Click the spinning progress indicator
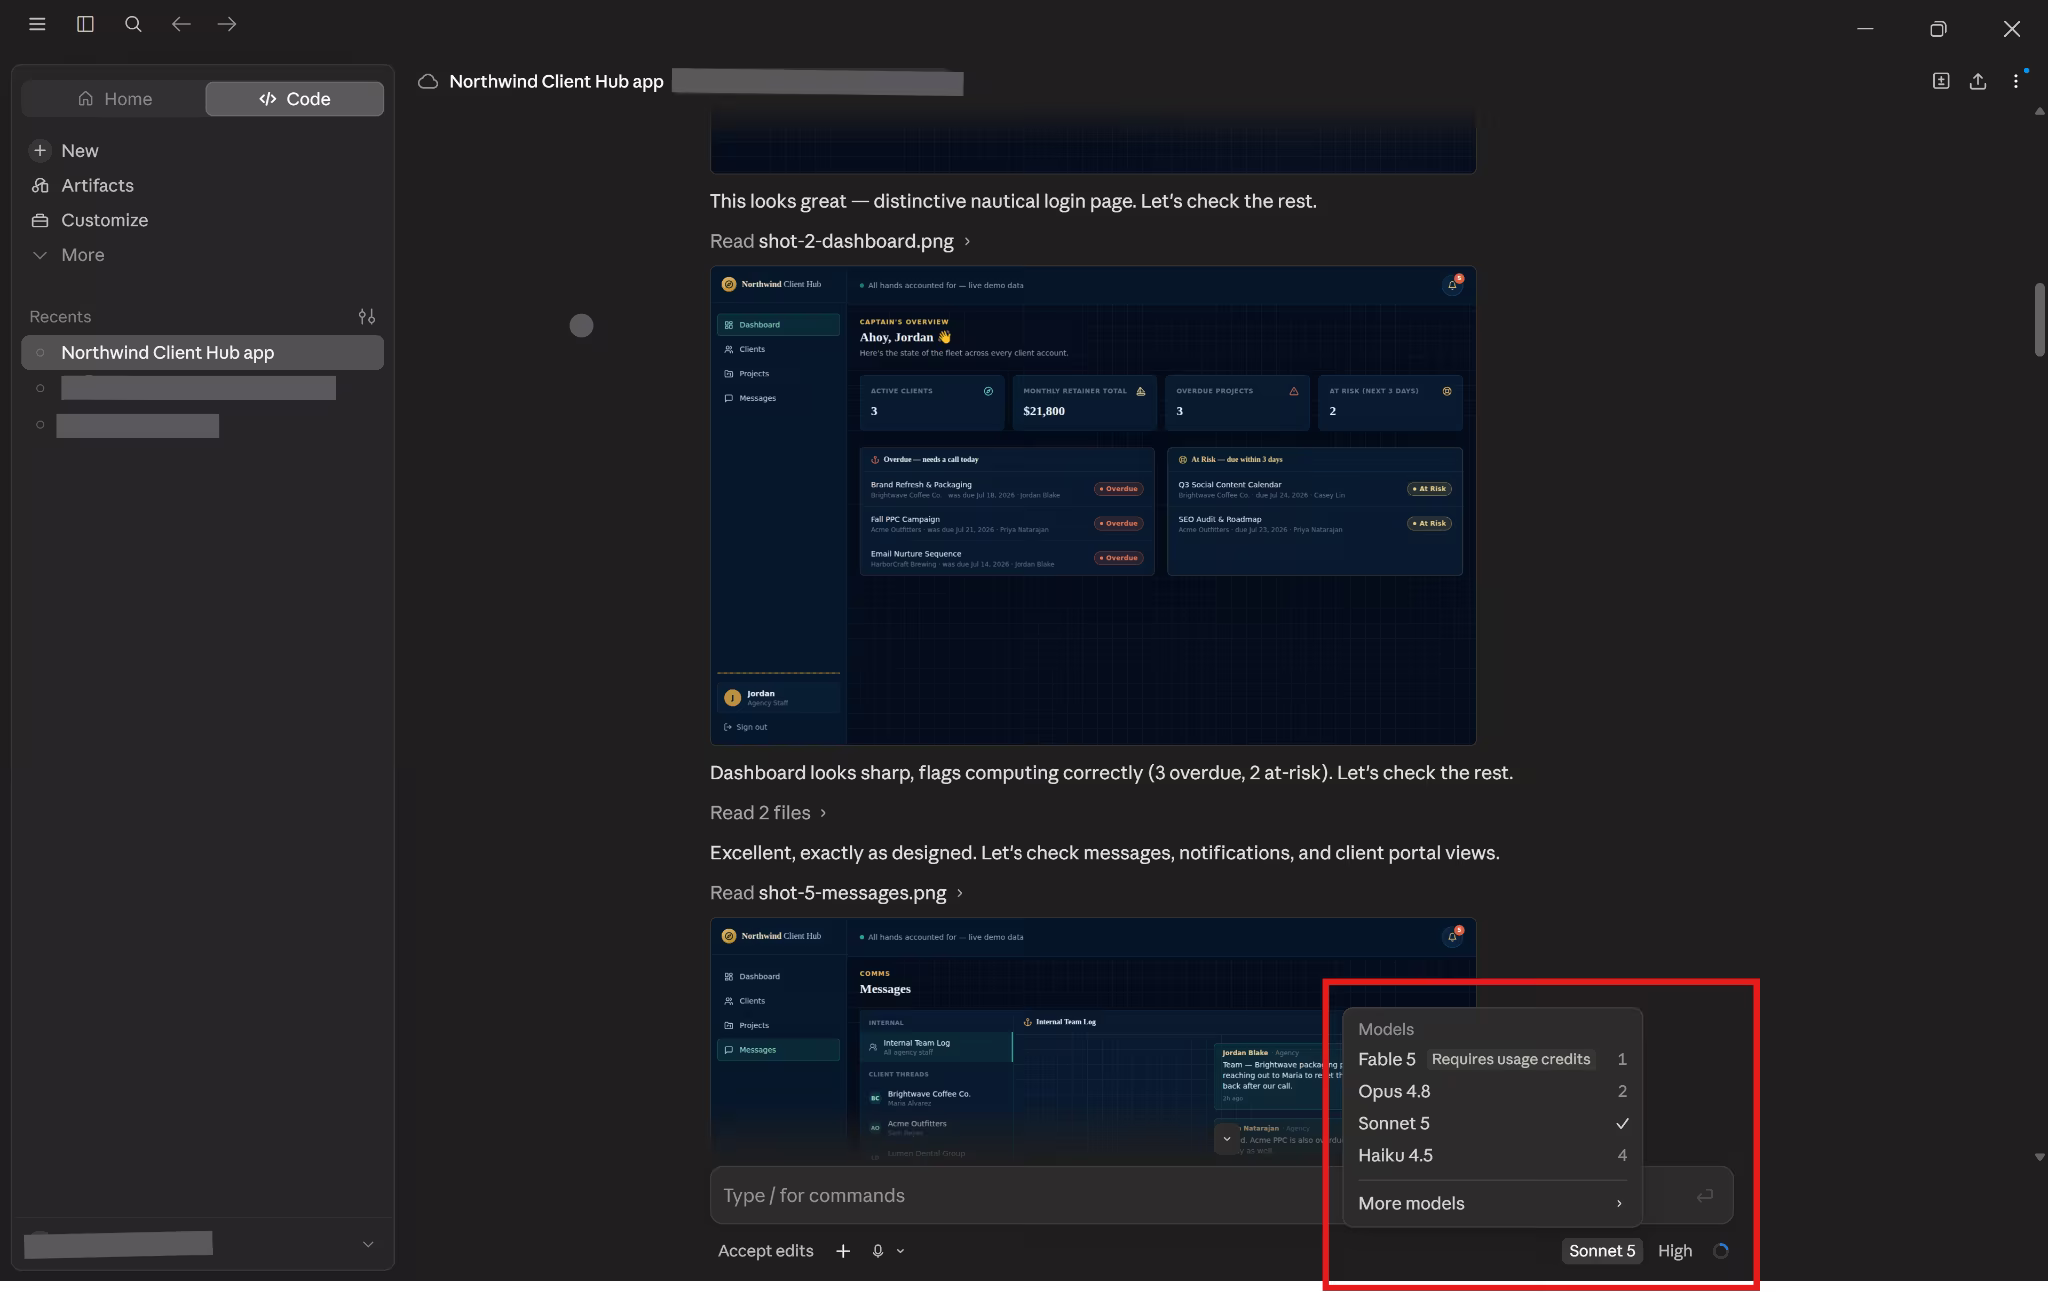Image resolution: width=2048 pixels, height=1292 pixels. (x=1721, y=1251)
